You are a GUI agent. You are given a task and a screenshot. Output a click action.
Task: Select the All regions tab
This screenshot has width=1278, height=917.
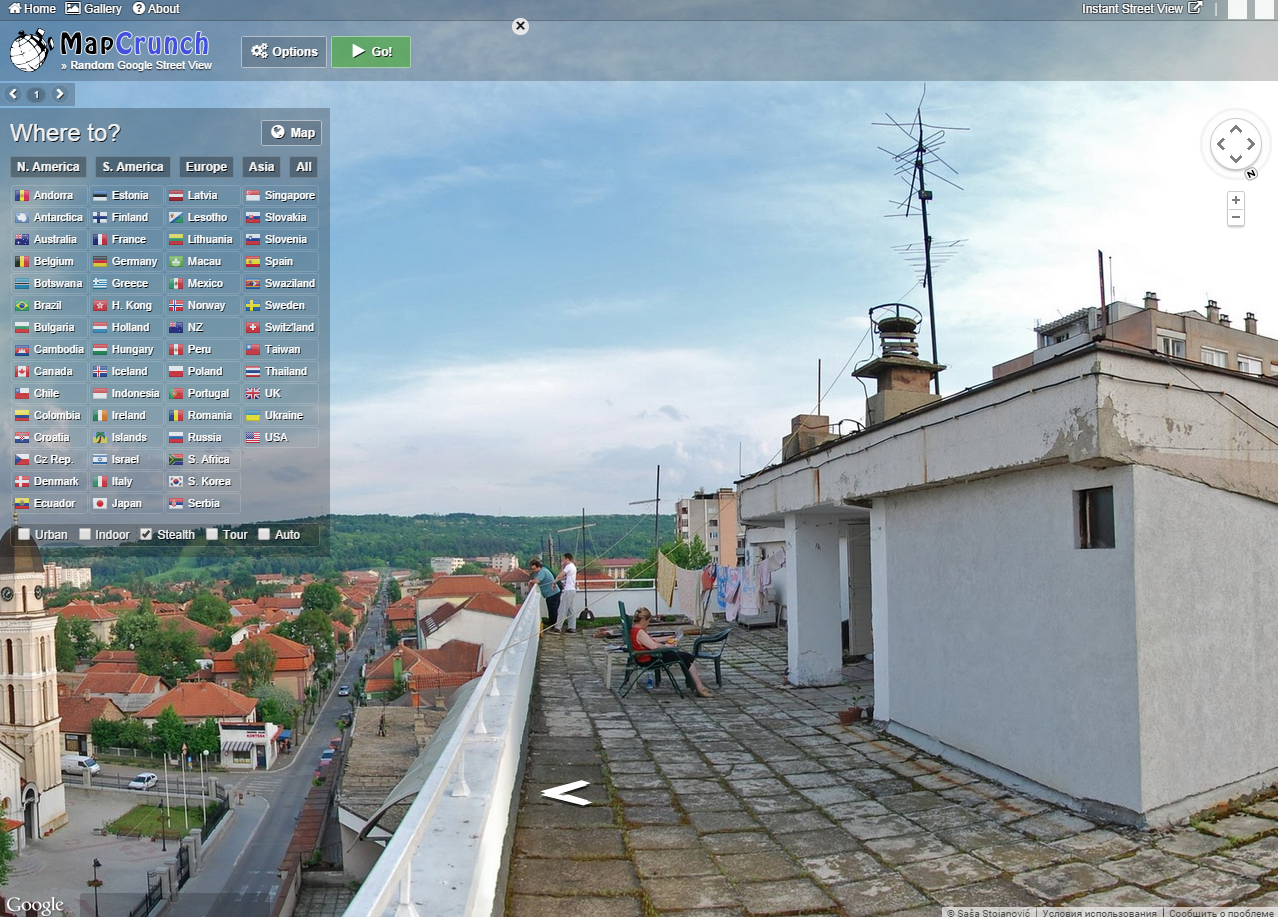pos(304,167)
